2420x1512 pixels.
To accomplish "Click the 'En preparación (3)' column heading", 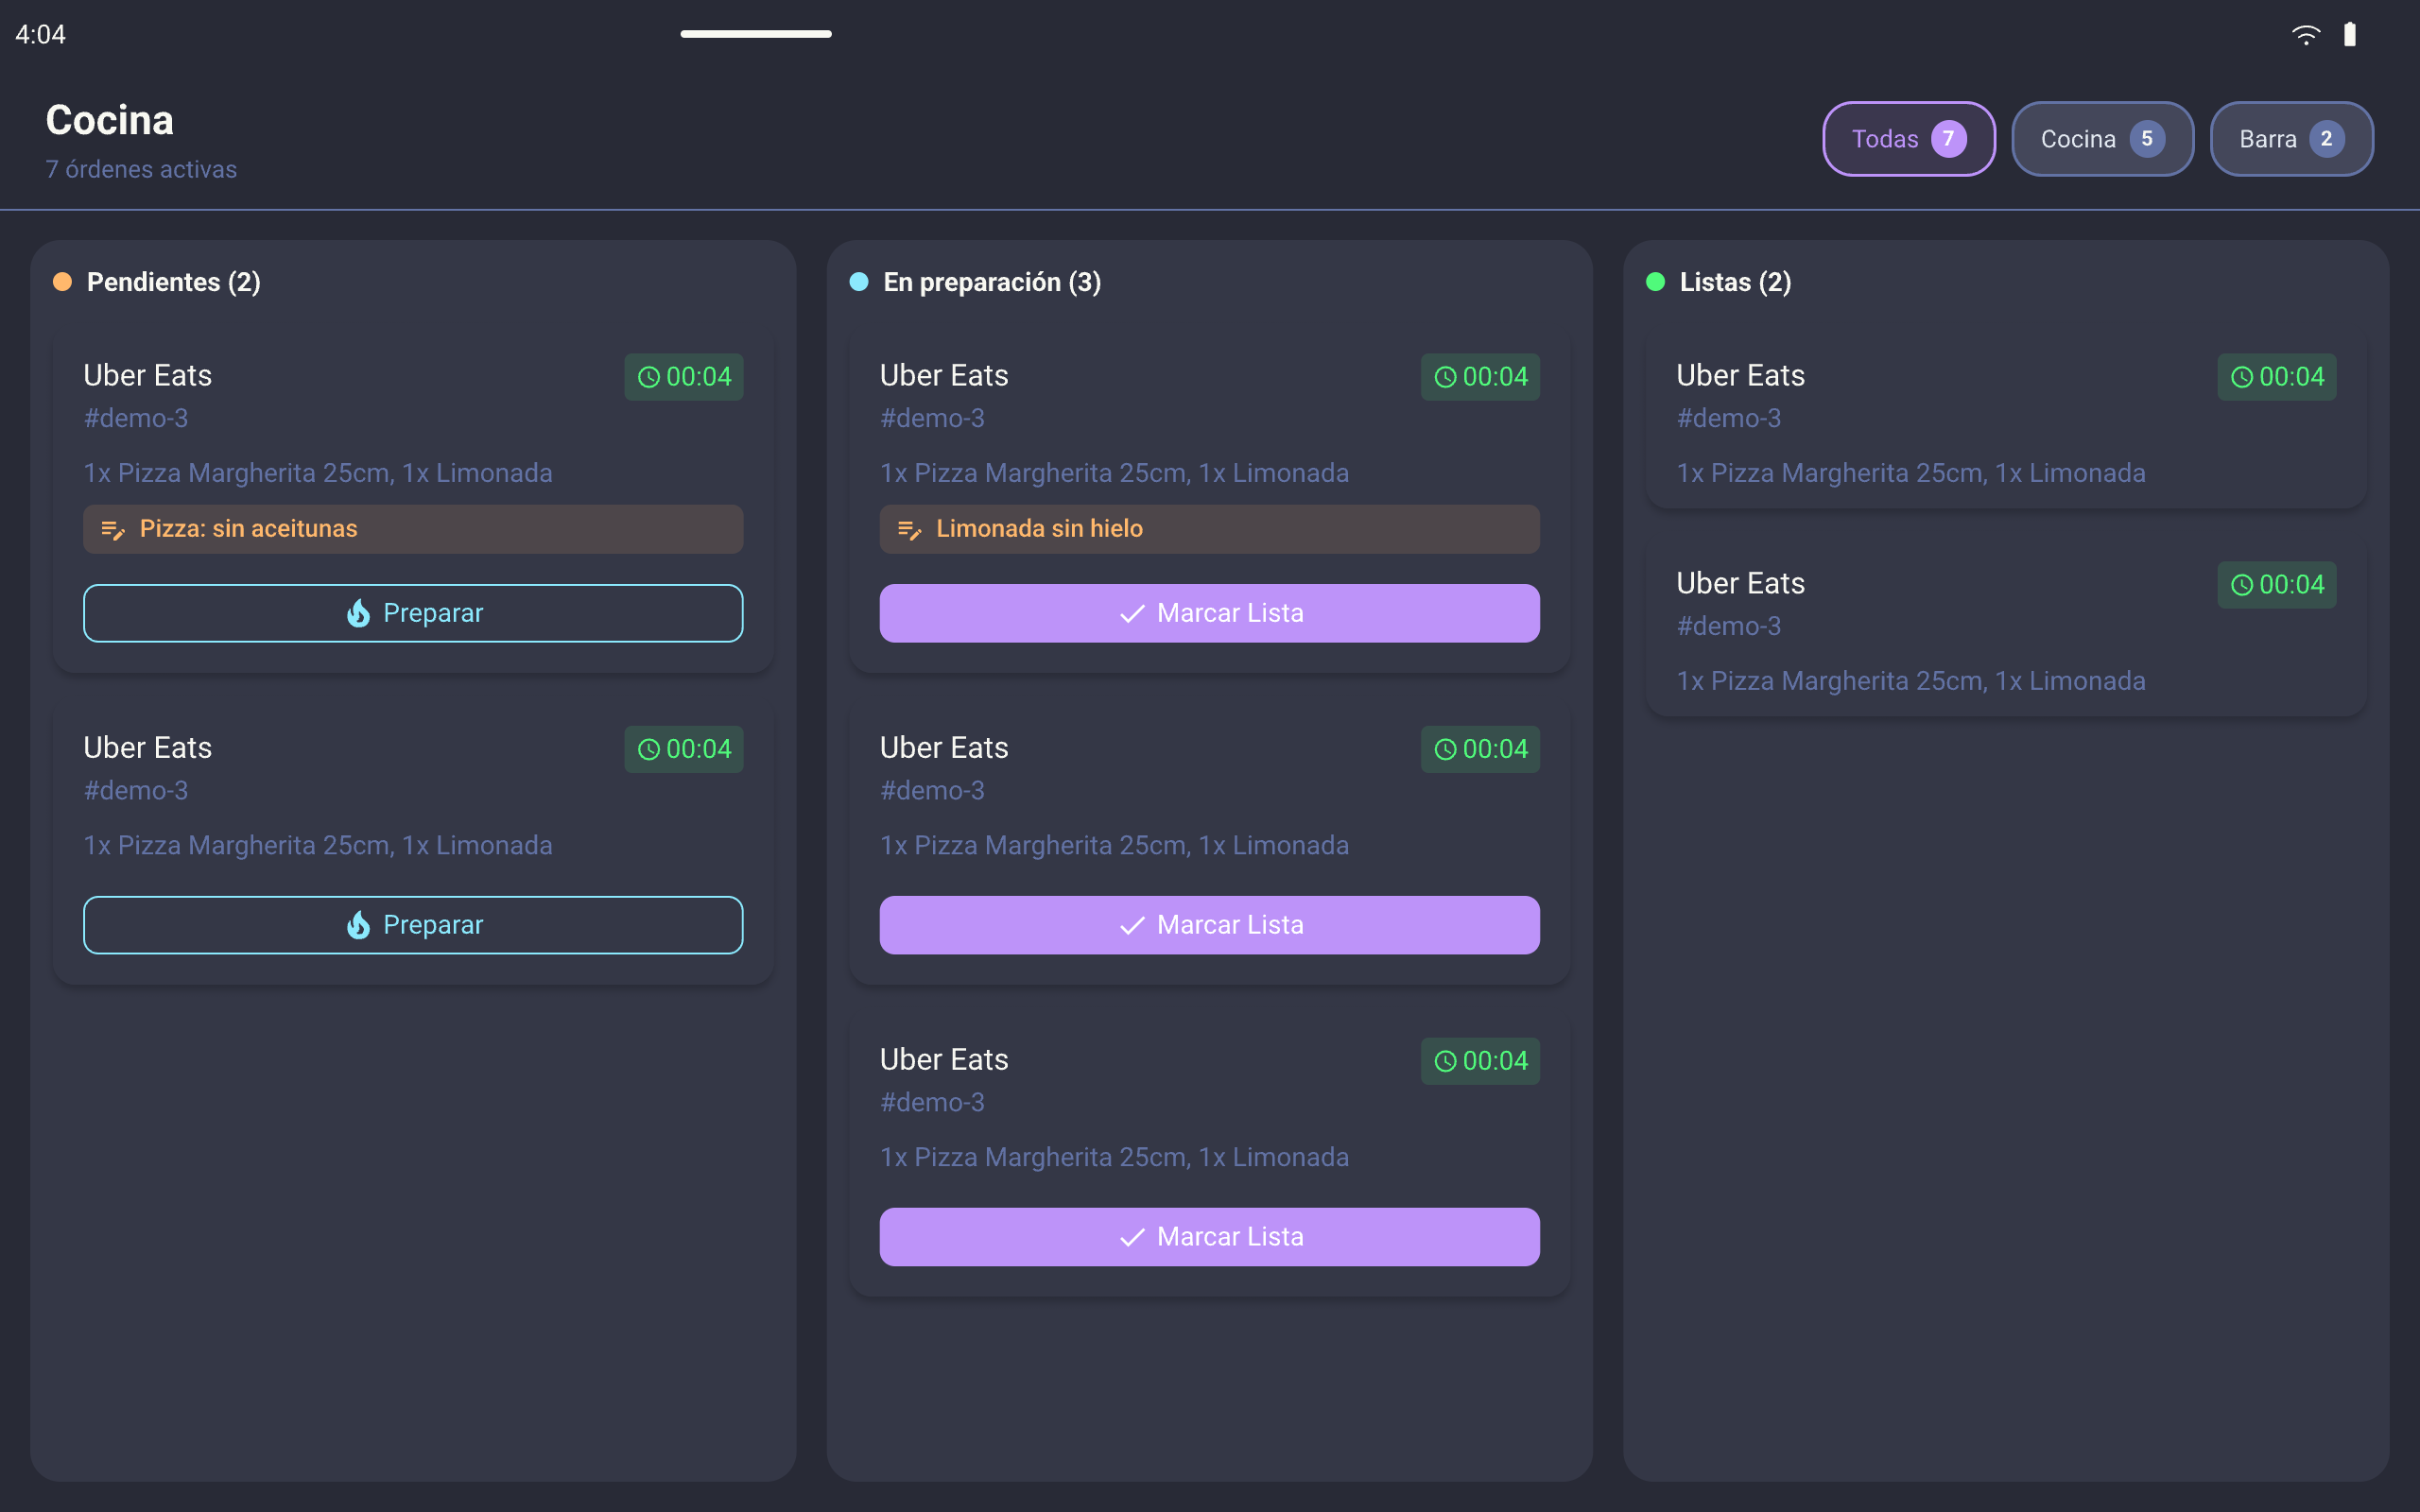I will [992, 282].
